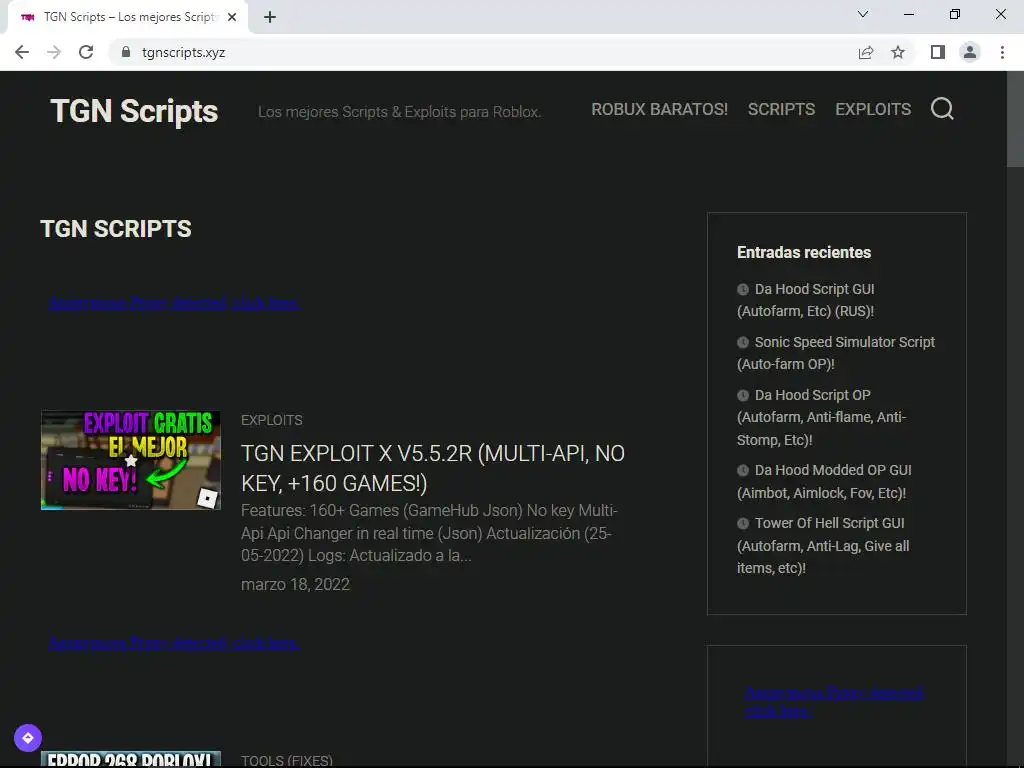1024x768 pixels.
Task: Click clock icon beside Da Hood Modded
Action: (x=743, y=470)
